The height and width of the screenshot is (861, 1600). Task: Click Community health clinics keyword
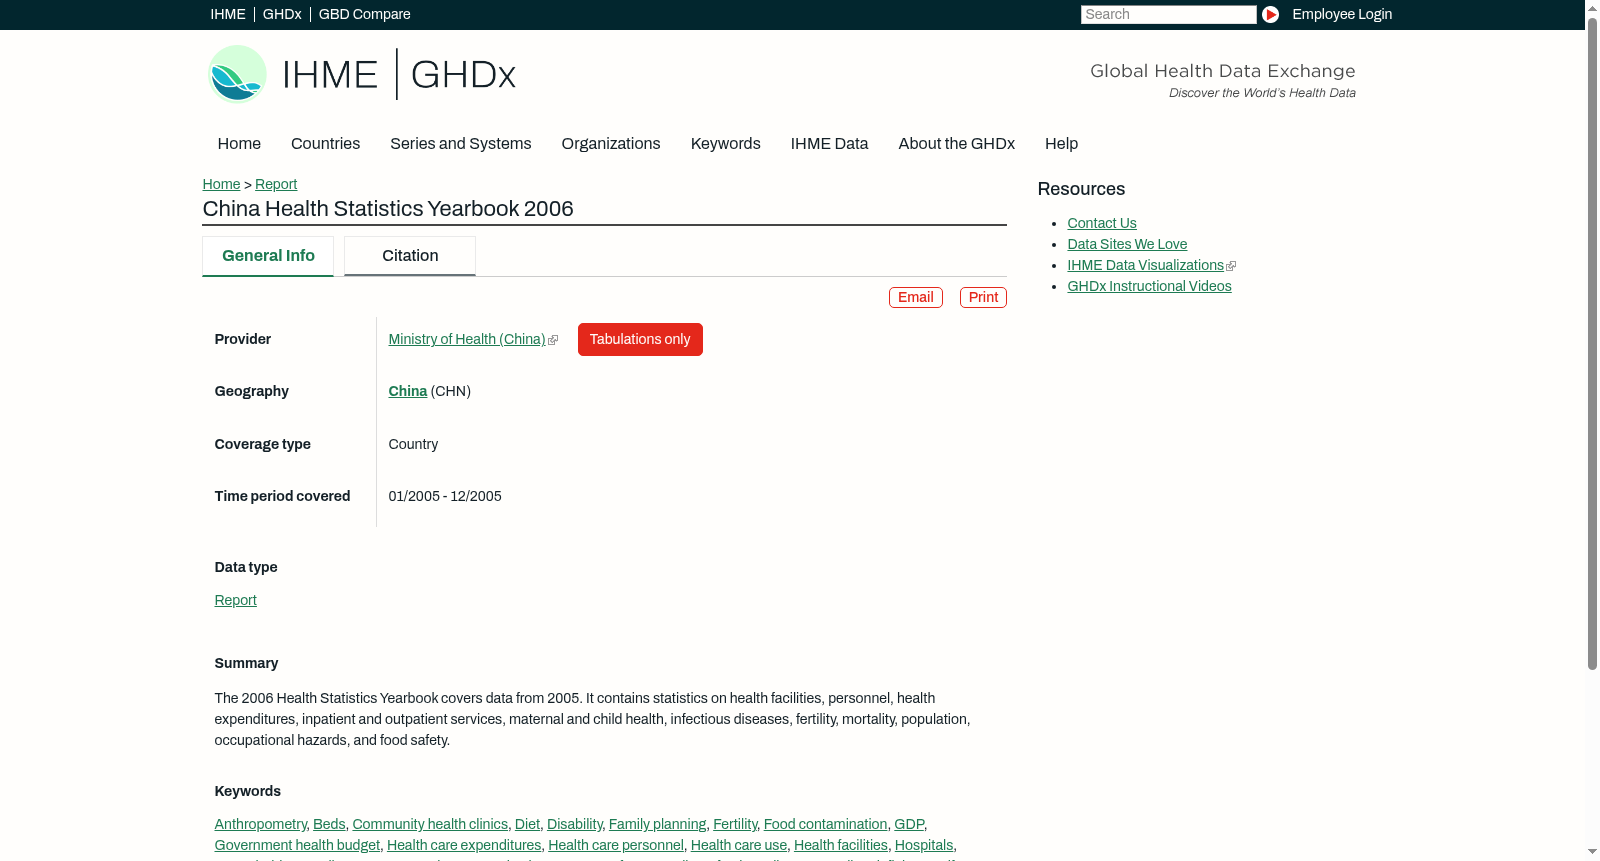[x=430, y=824]
